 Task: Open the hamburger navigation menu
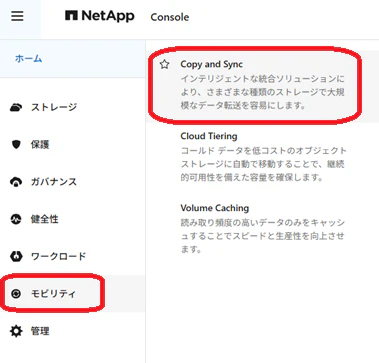(x=17, y=16)
